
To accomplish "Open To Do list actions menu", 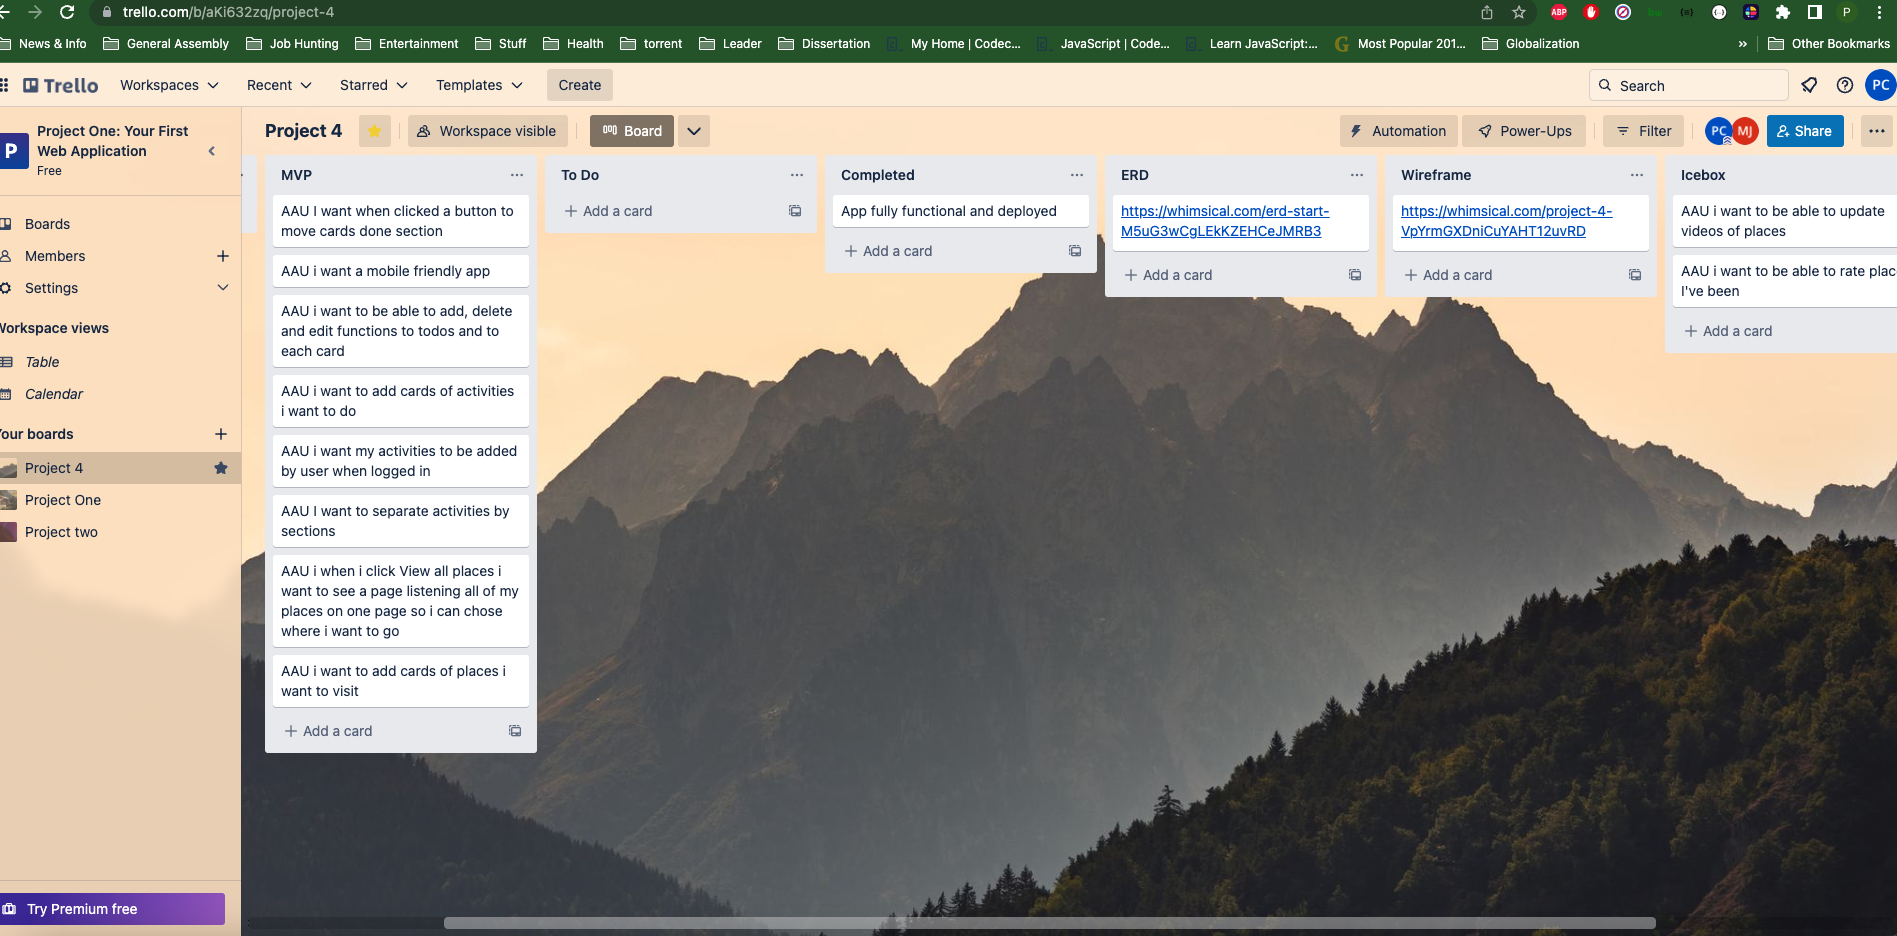I will click(797, 175).
